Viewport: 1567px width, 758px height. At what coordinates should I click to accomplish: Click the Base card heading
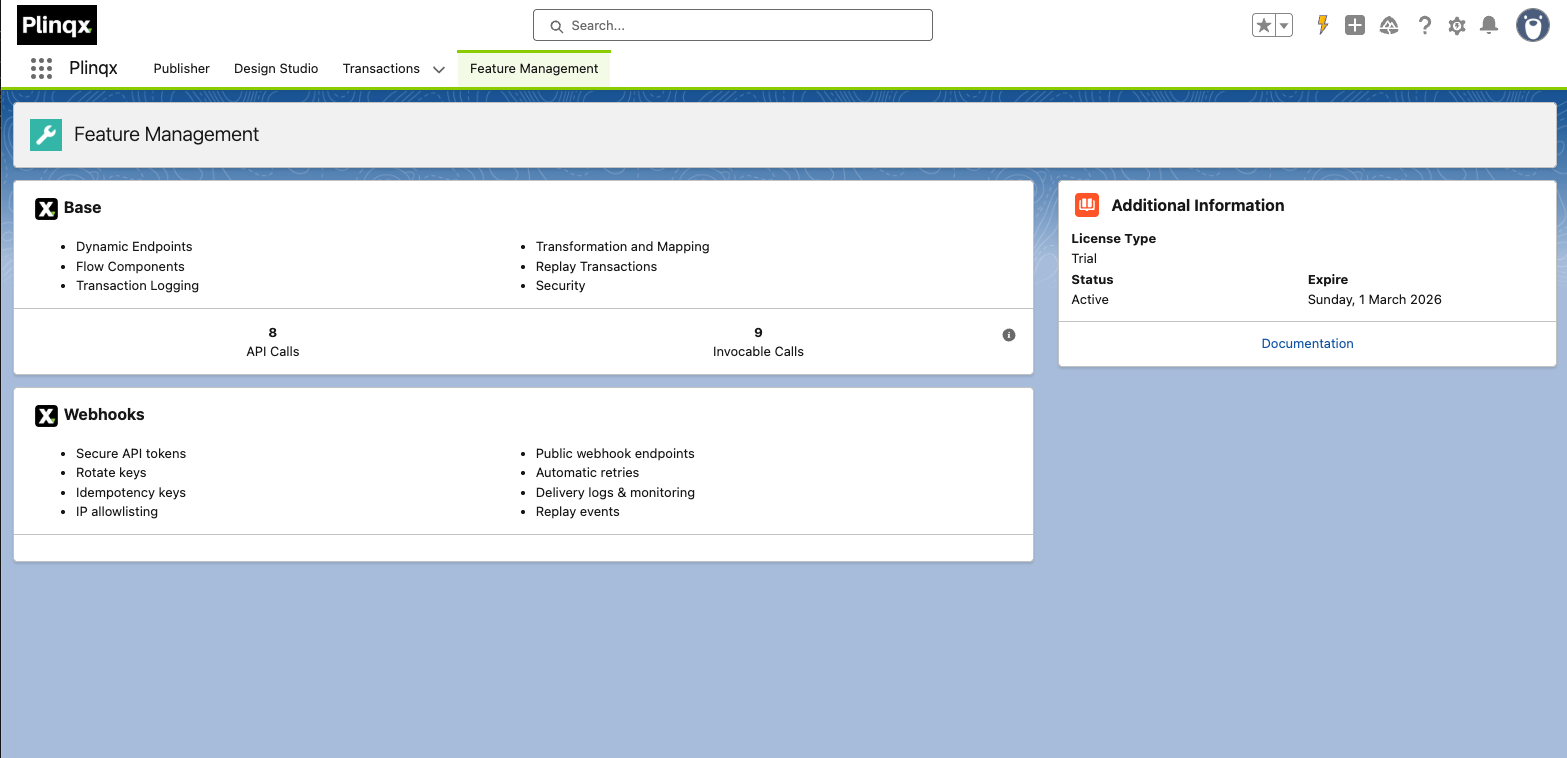tap(82, 207)
